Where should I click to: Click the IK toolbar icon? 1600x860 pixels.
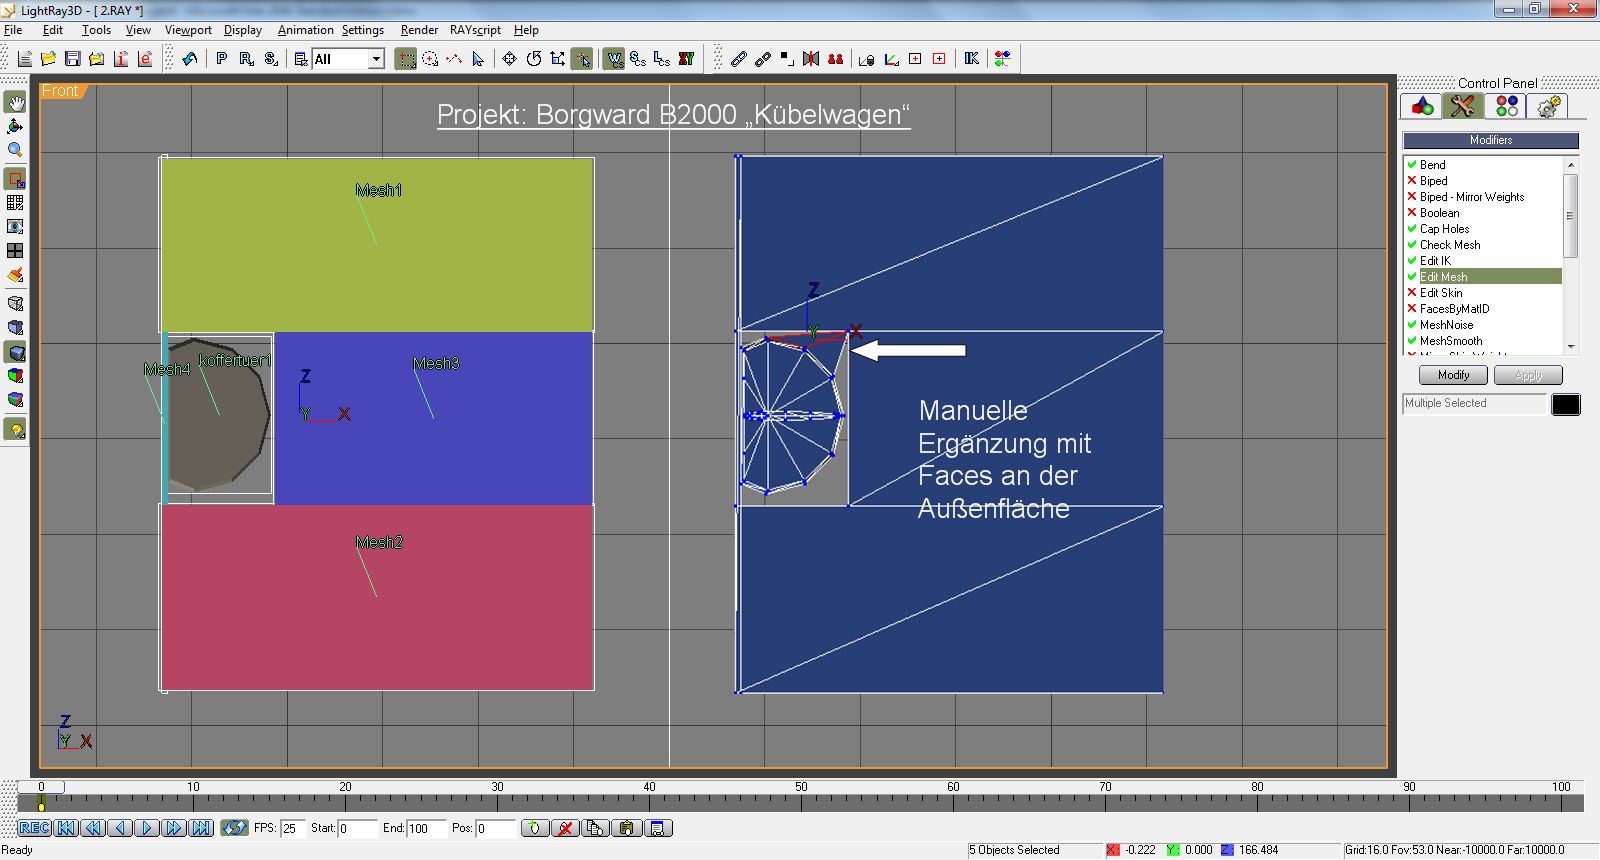(971, 59)
